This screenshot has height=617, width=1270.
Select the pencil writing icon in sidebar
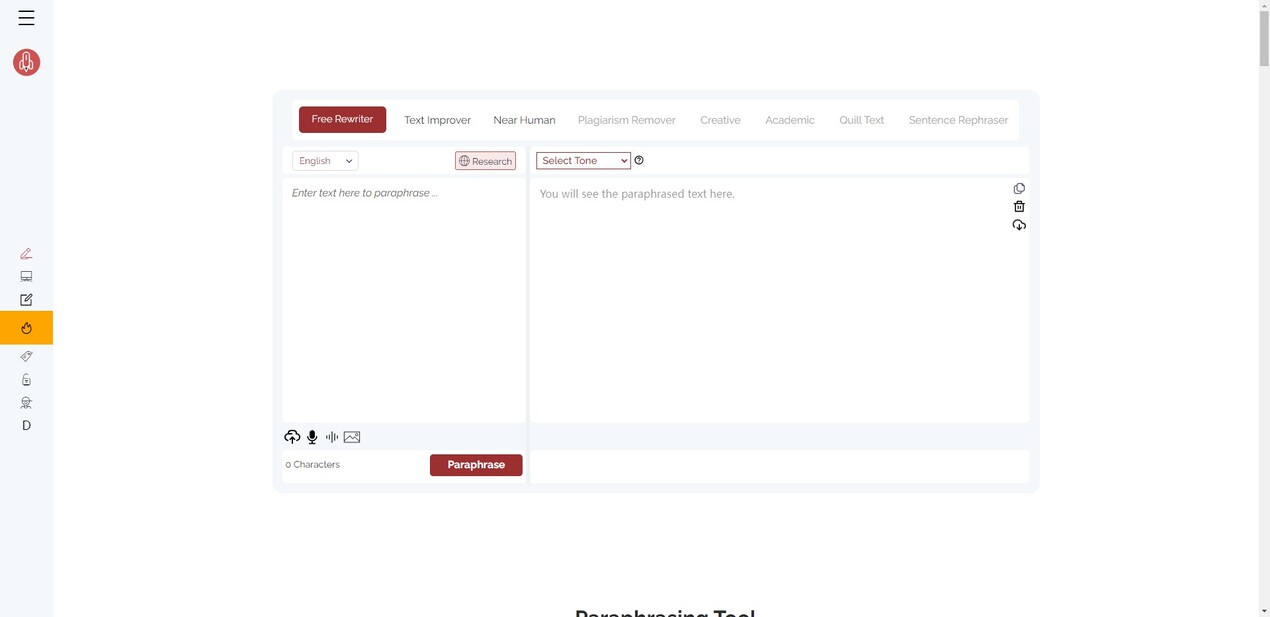(26, 253)
